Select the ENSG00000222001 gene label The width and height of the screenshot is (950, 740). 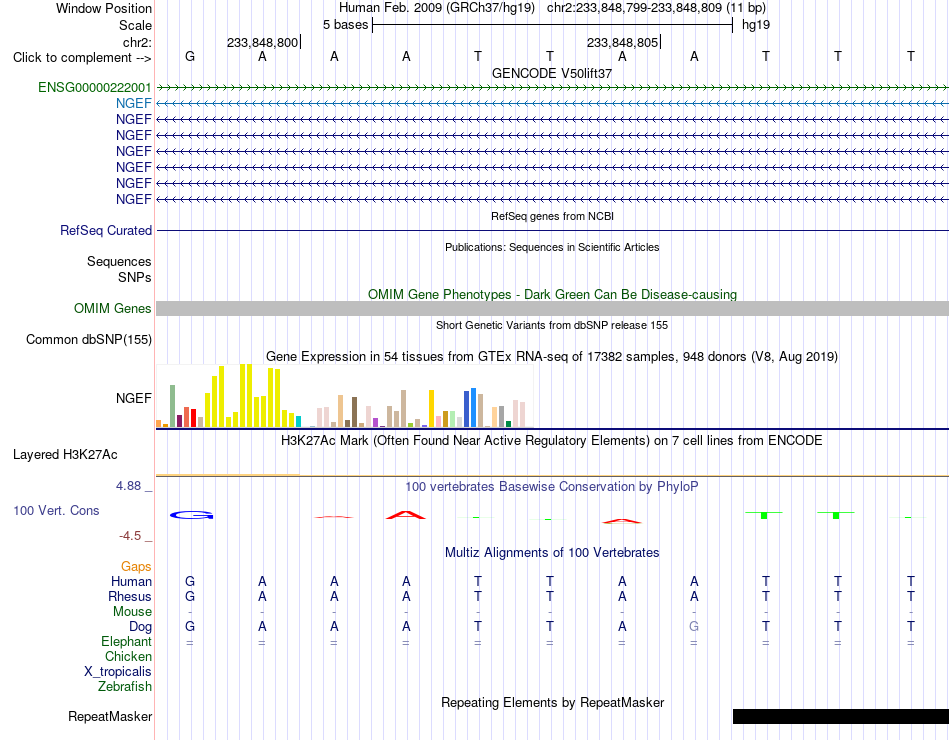tap(95, 87)
